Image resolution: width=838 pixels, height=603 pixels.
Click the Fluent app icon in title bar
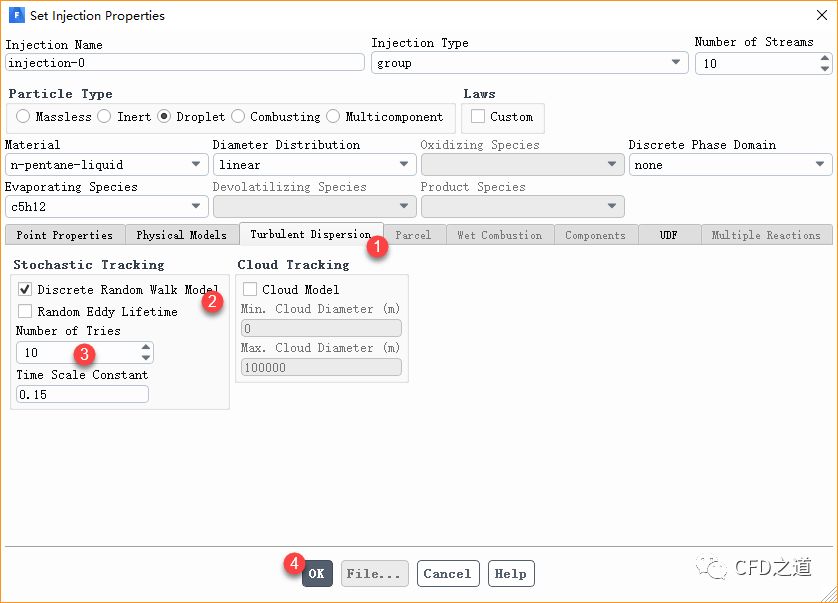[16, 16]
